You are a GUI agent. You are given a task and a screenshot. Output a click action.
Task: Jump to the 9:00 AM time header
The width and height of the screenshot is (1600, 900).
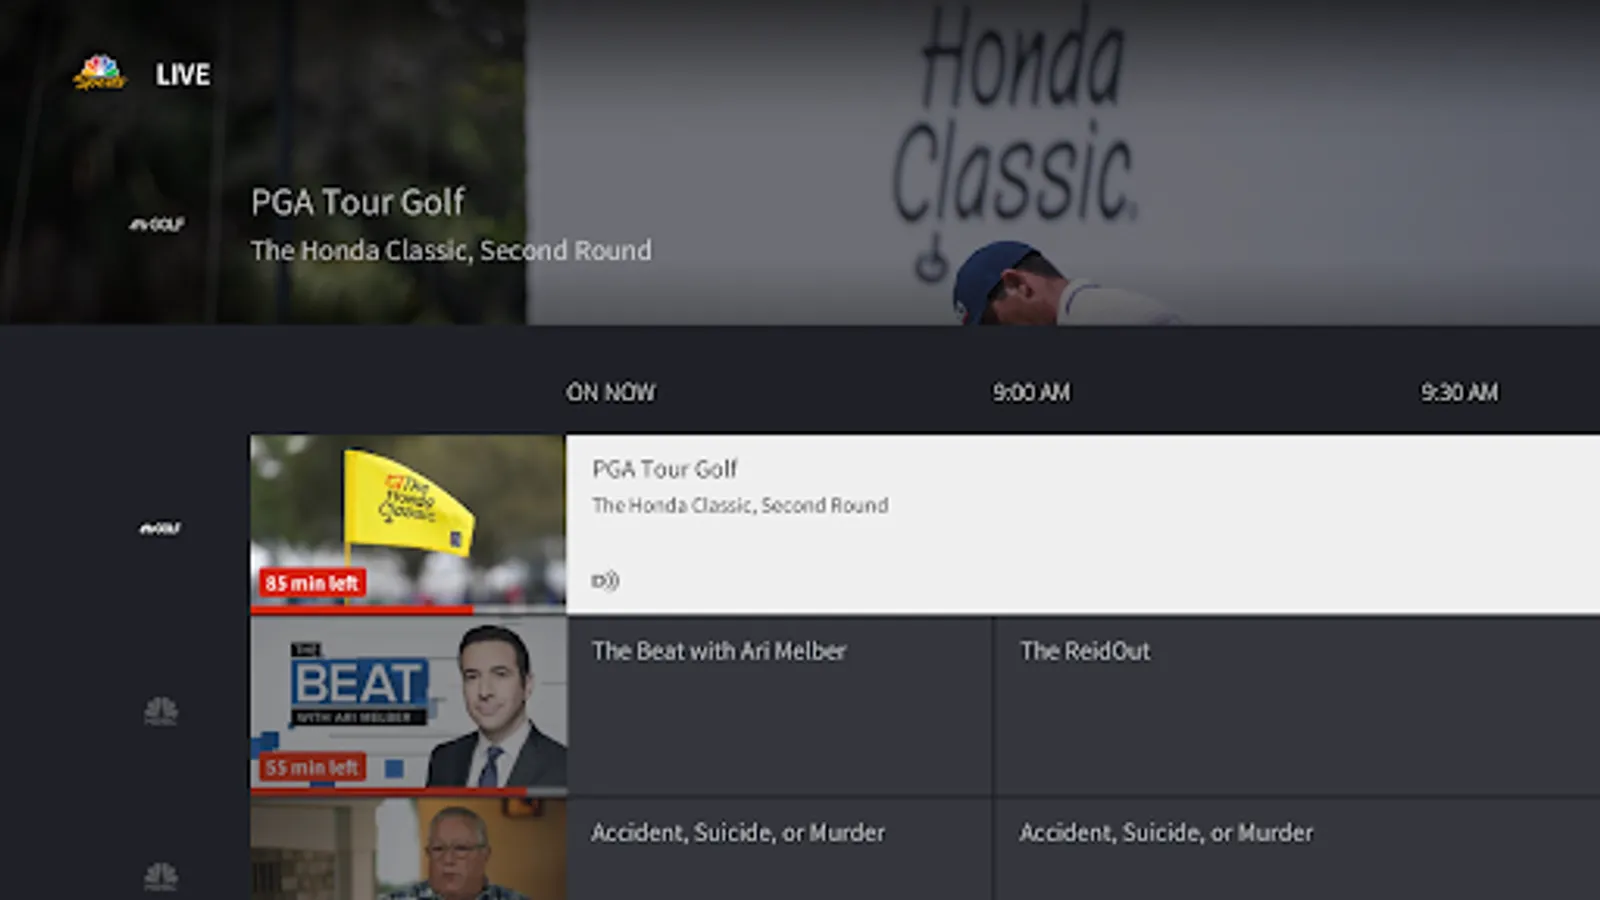click(1031, 392)
